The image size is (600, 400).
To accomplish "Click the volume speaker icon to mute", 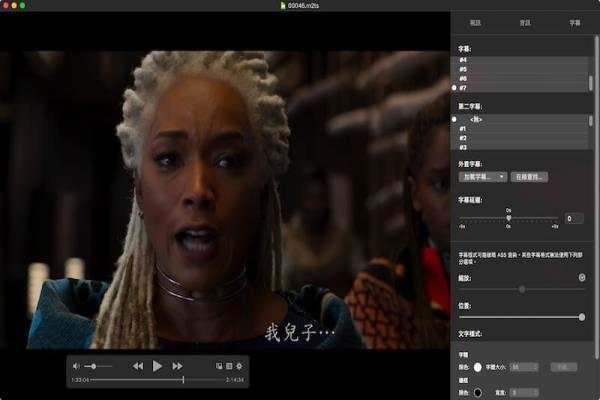I will point(76,366).
